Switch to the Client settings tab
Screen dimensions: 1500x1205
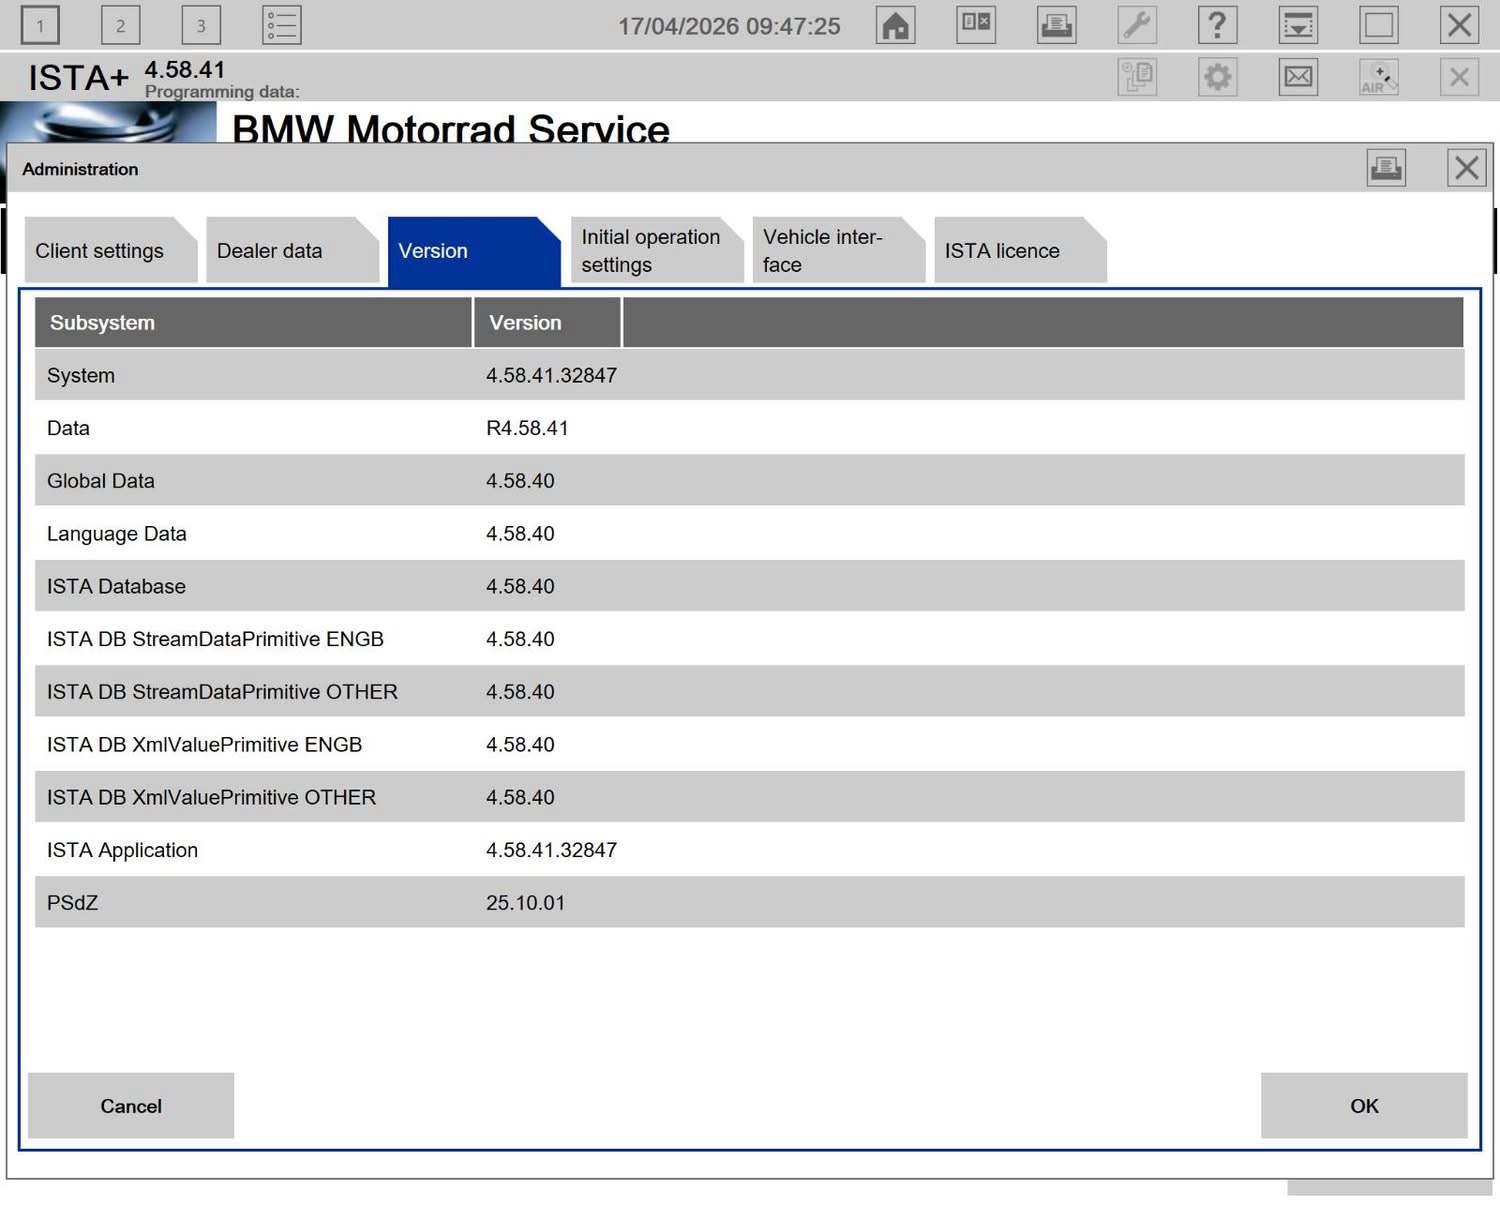coord(100,251)
